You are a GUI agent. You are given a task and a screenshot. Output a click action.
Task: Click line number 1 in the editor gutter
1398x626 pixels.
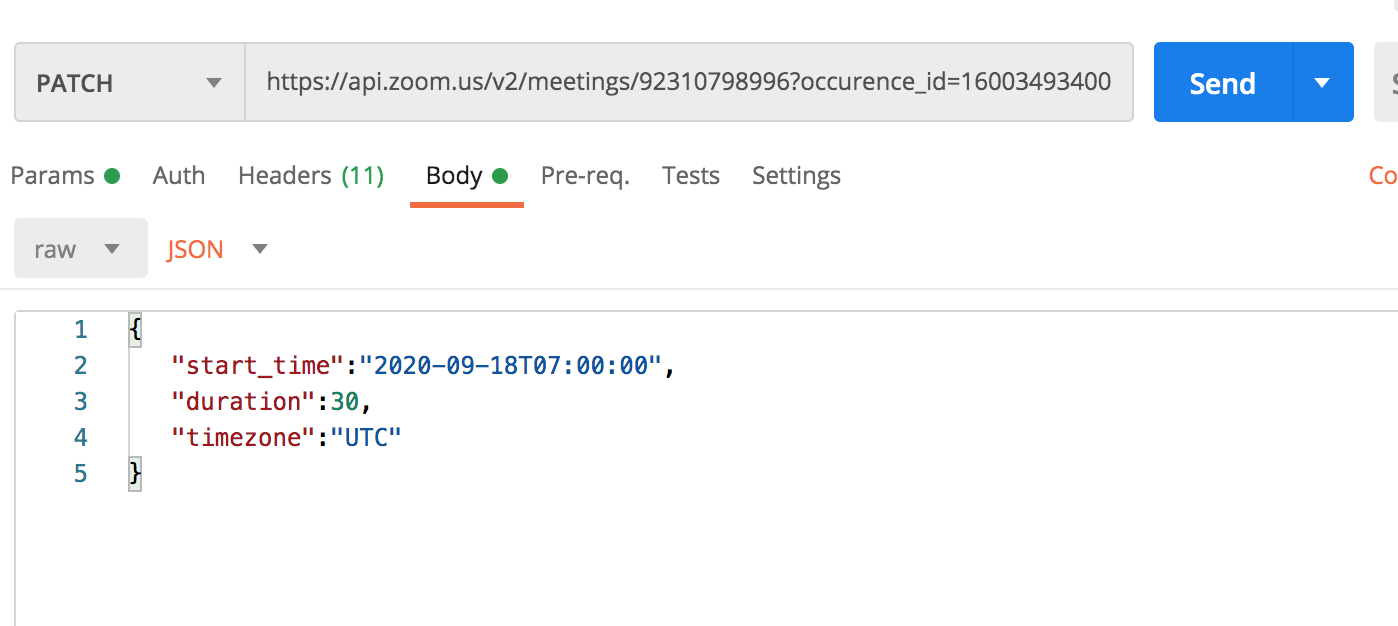pyautogui.click(x=80, y=330)
